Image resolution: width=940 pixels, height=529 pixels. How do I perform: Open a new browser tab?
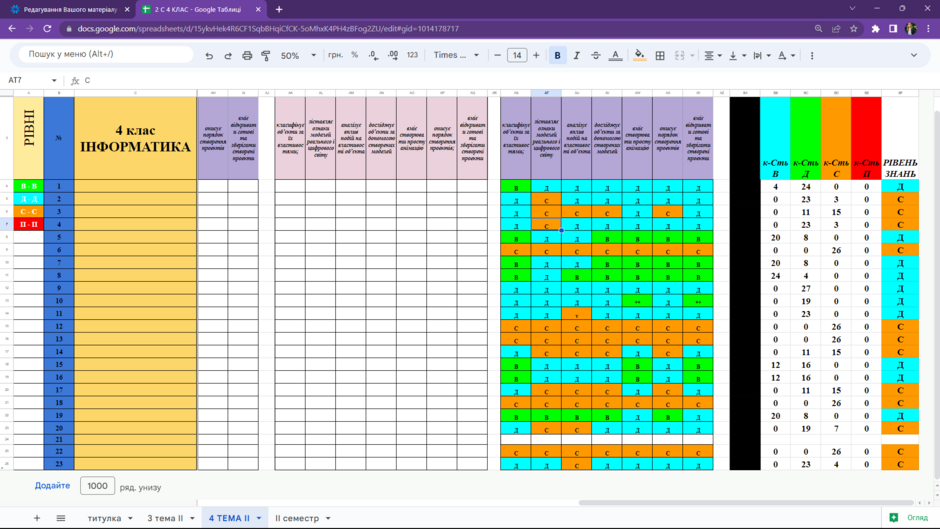pyautogui.click(x=279, y=10)
